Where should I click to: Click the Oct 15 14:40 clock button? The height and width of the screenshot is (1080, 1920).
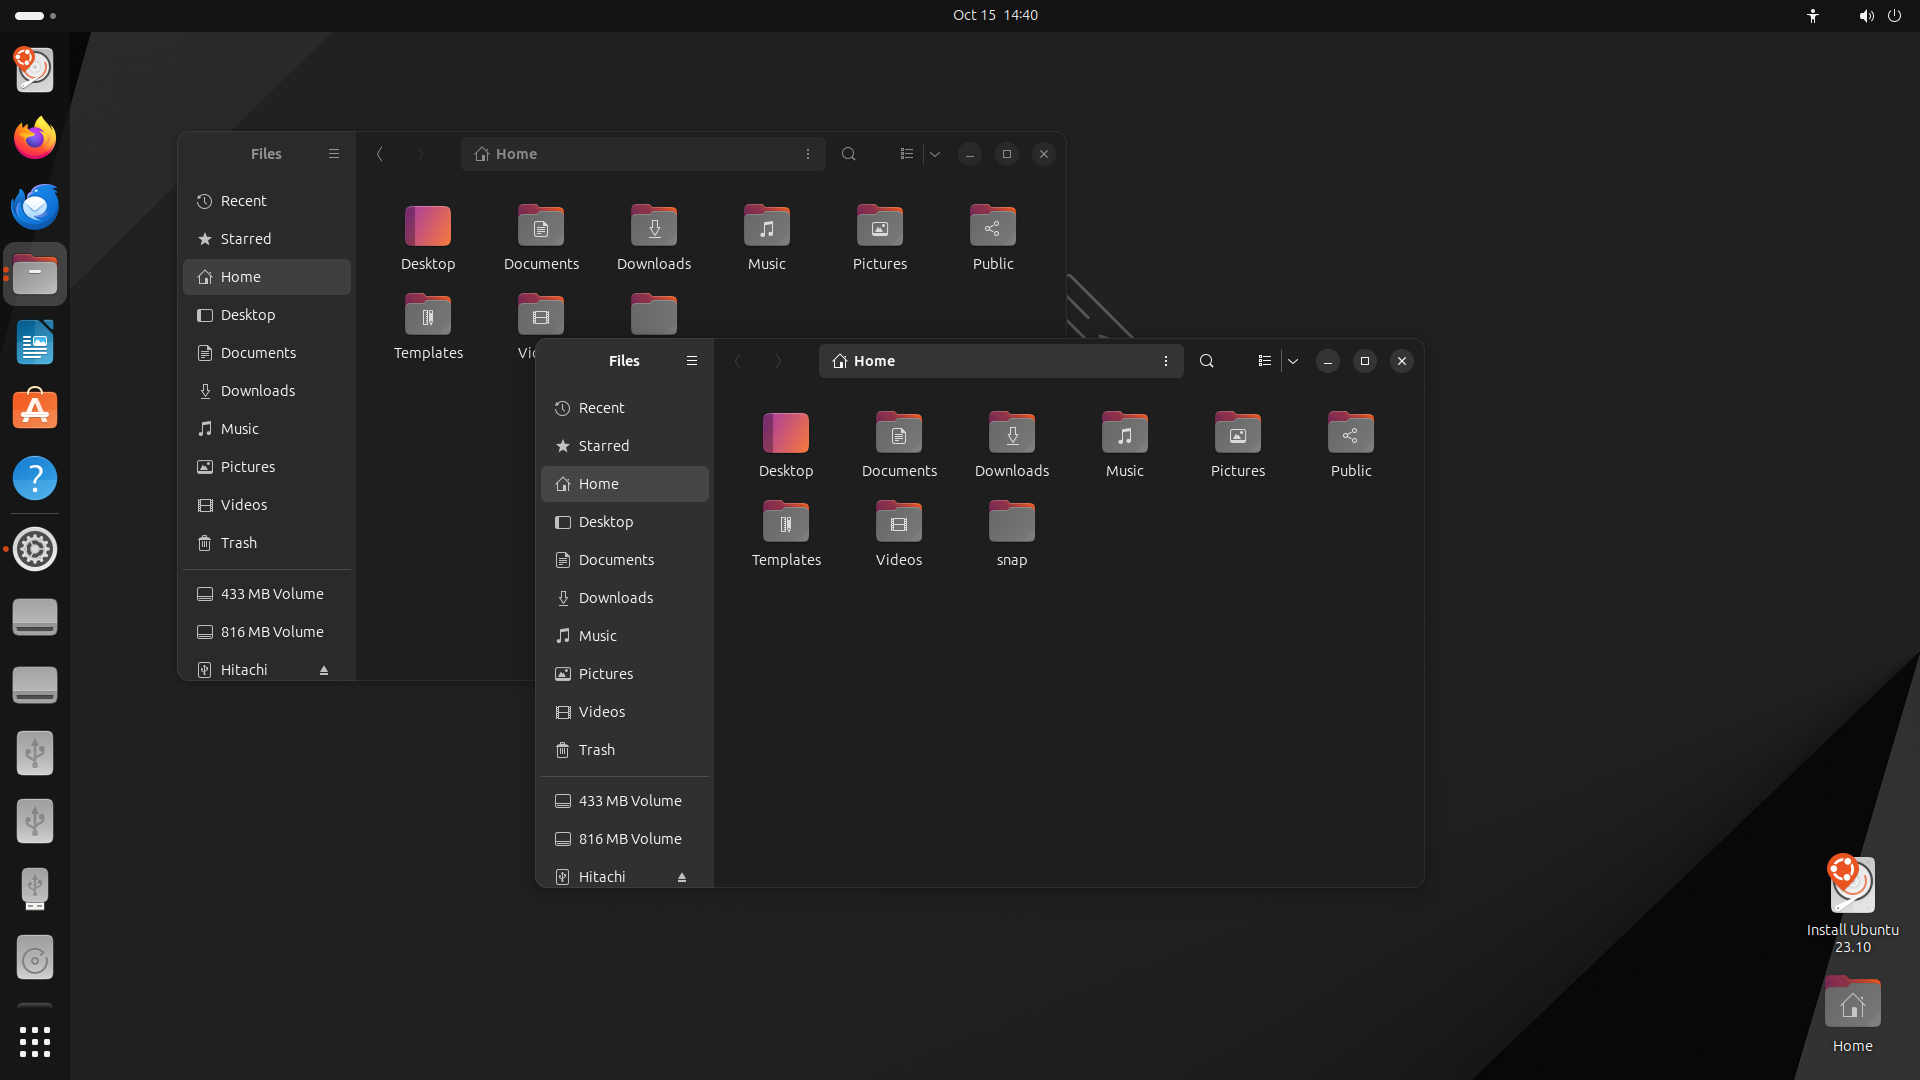pyautogui.click(x=995, y=15)
